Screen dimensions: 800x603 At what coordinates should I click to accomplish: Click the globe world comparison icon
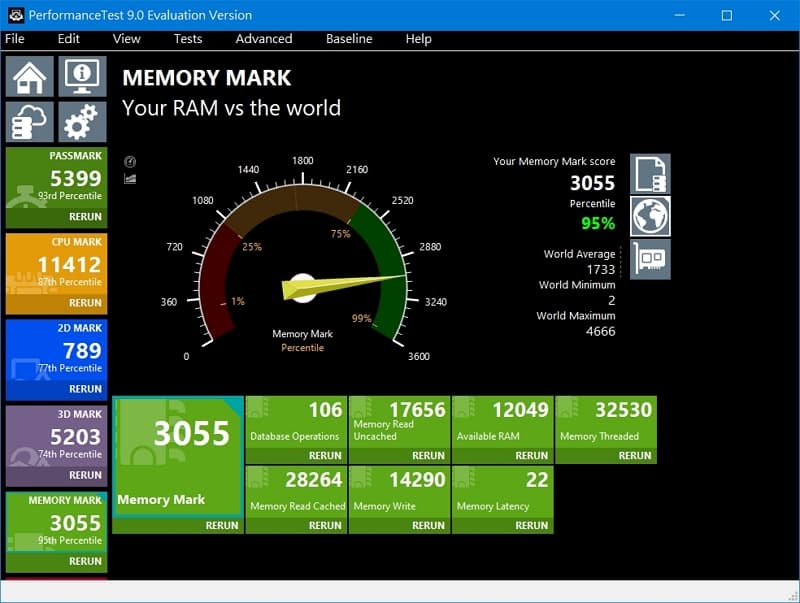click(650, 216)
